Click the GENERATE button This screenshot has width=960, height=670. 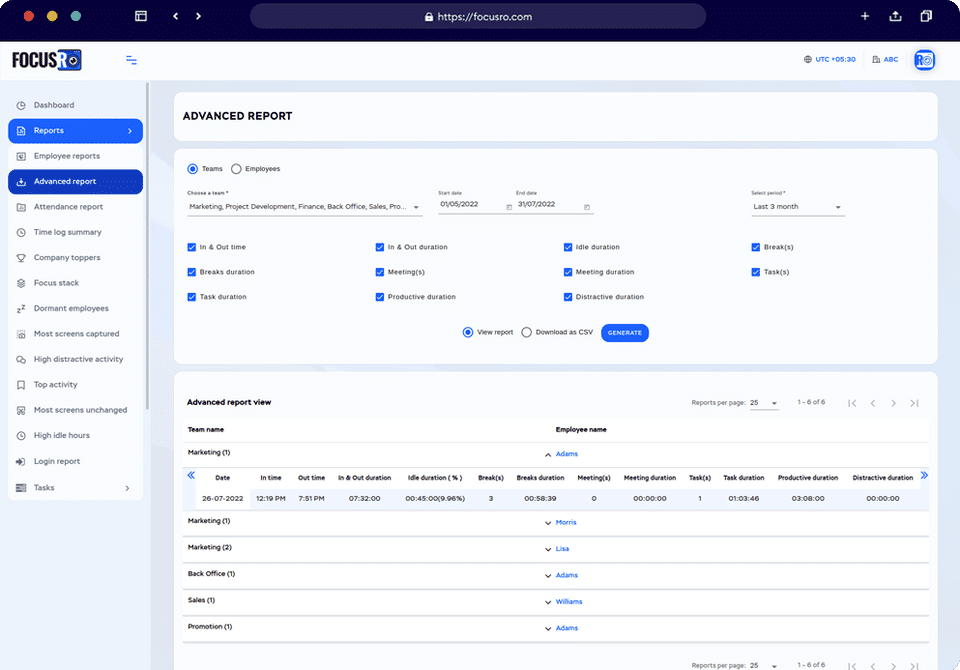(x=624, y=333)
